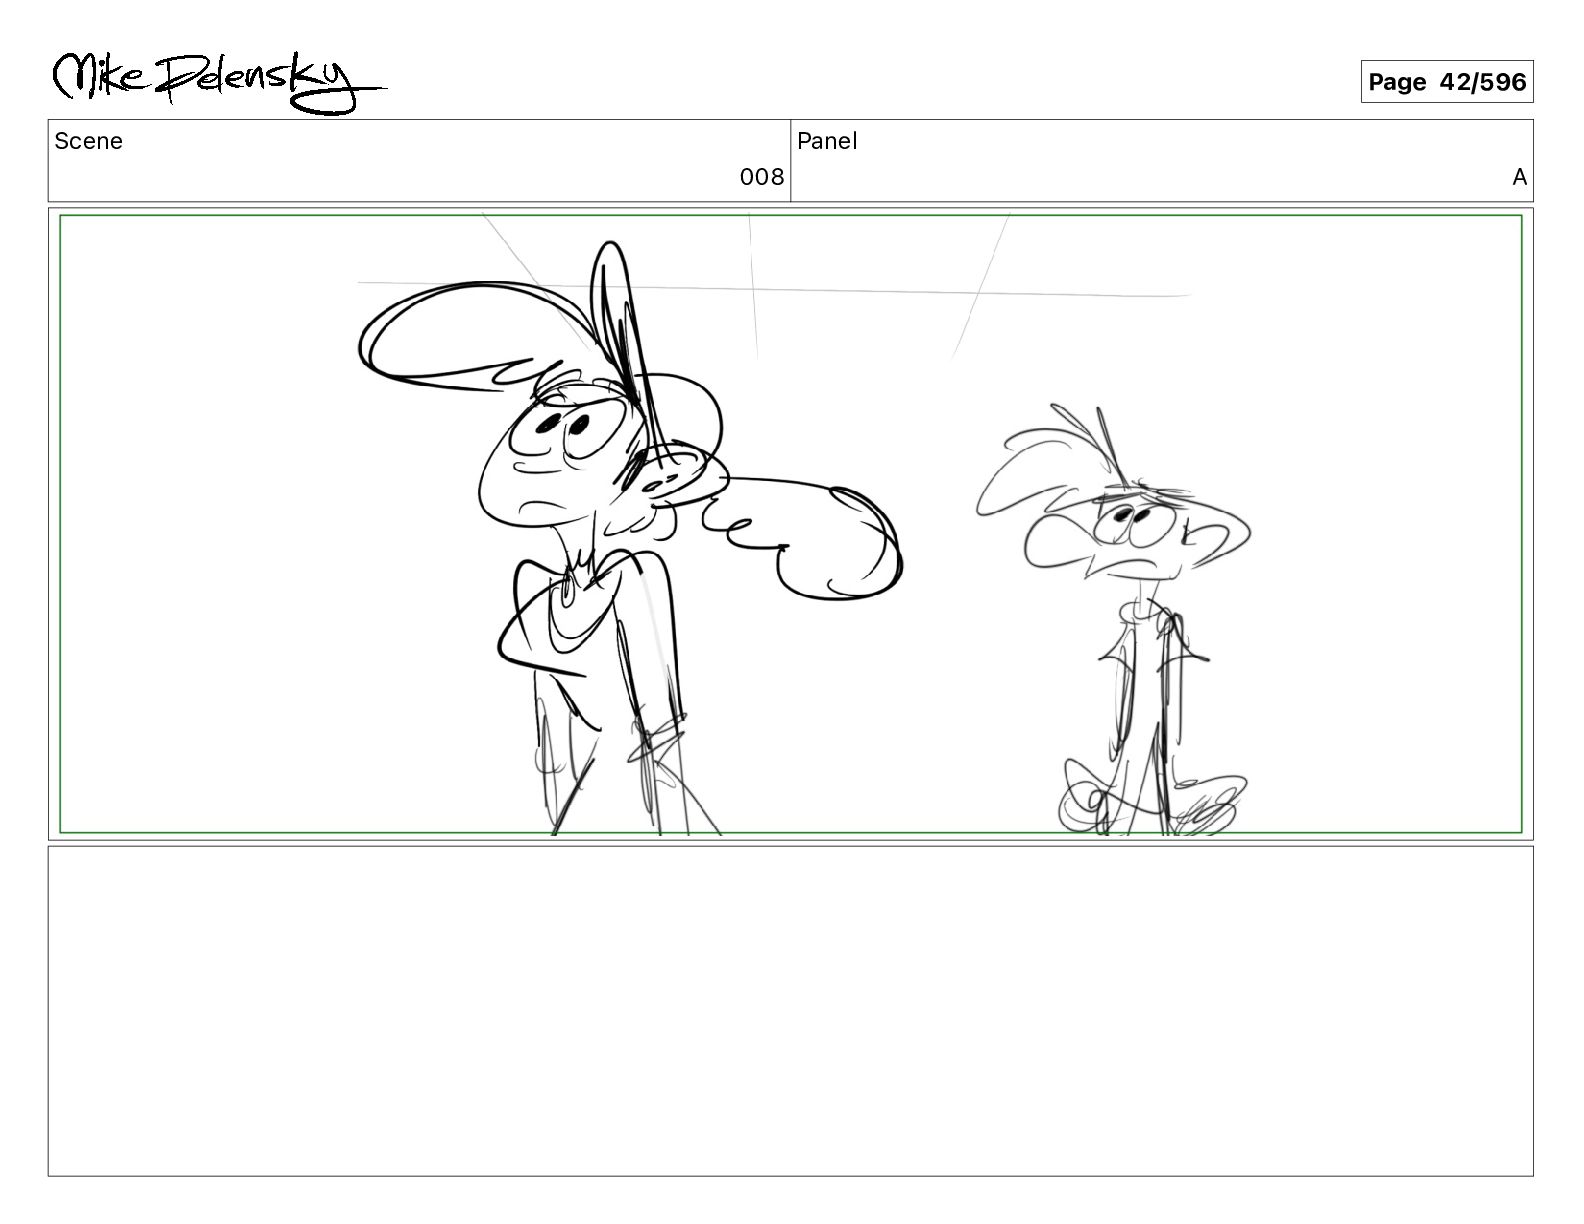This screenshot has width=1584, height=1224.
Task: Click panel letter A
Action: click(x=1519, y=177)
